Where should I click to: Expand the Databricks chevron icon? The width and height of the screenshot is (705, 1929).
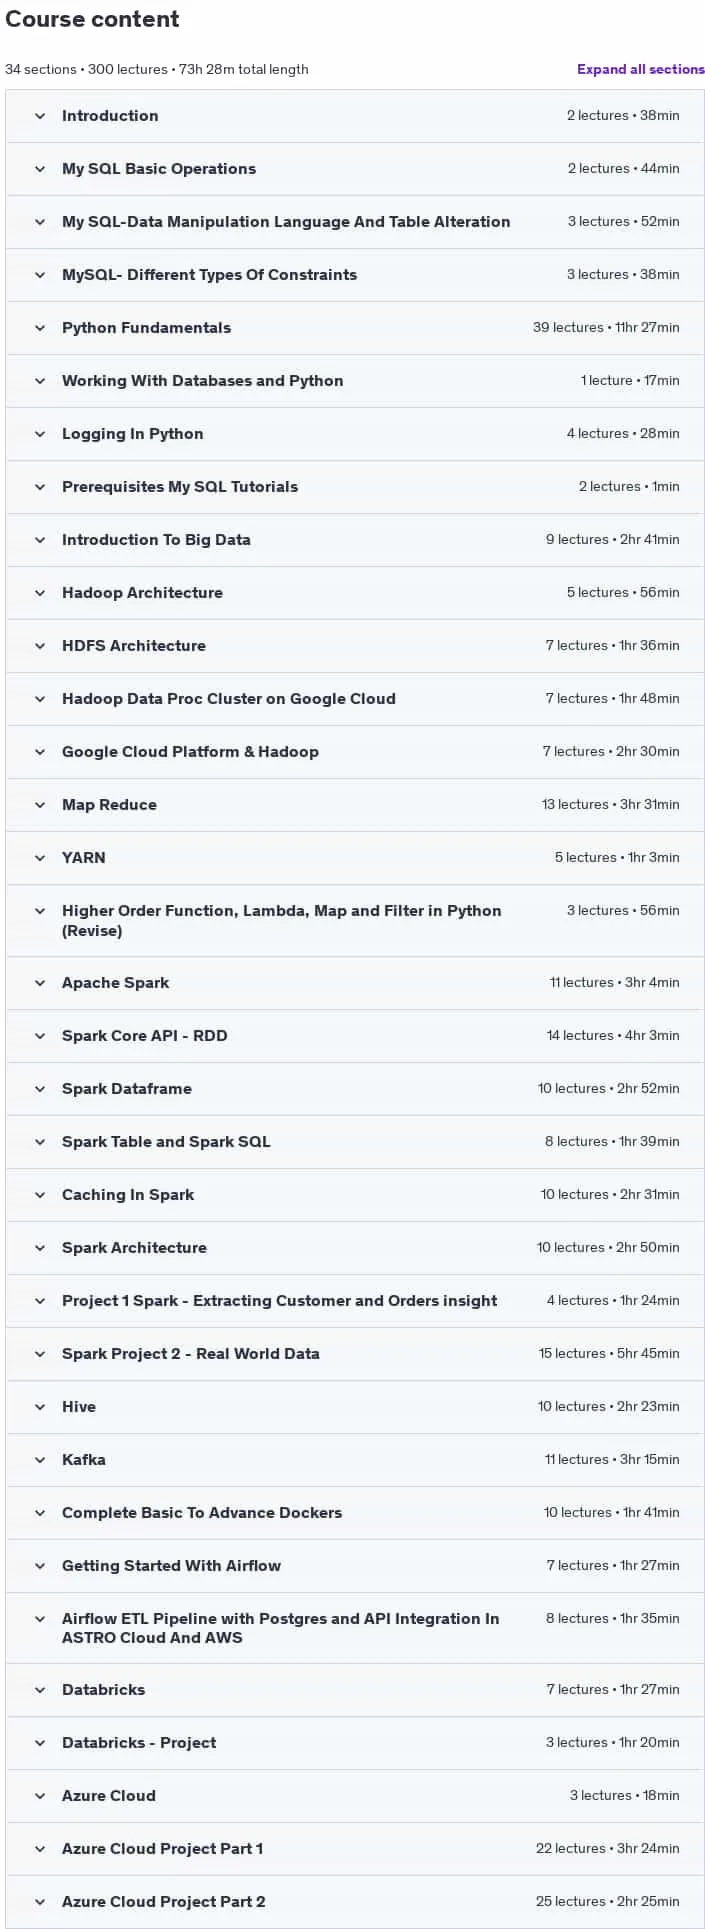[x=40, y=1690]
